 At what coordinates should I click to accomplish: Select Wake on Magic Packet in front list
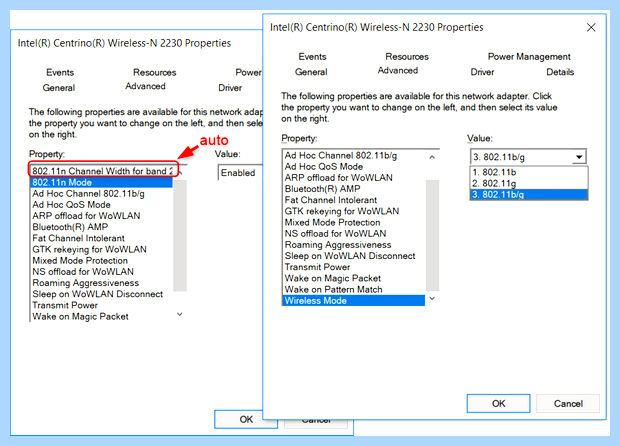click(354, 278)
